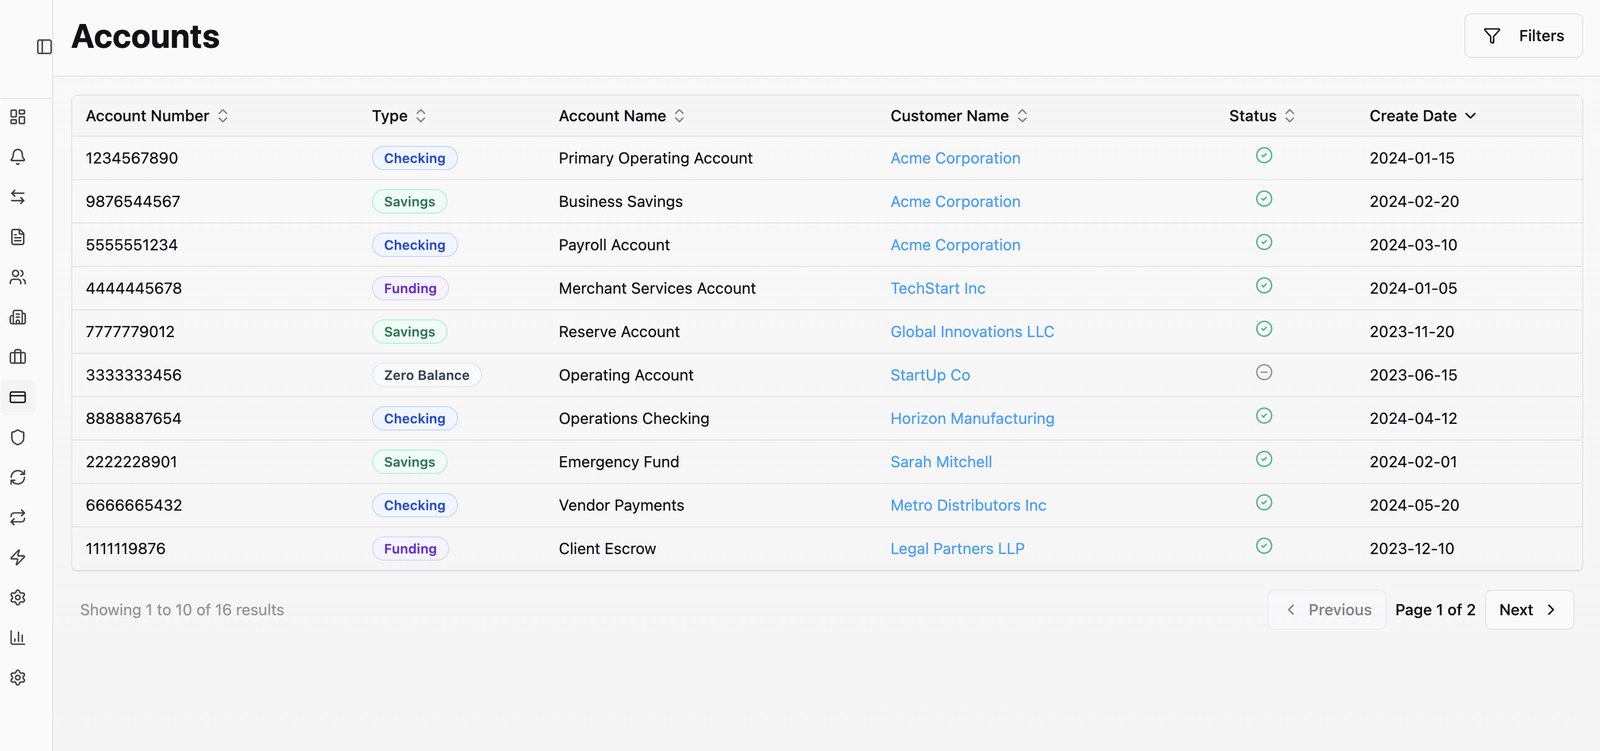1600x751 pixels.
Task: Click inactive minus status icon for StartUp Co
Action: (1264, 372)
